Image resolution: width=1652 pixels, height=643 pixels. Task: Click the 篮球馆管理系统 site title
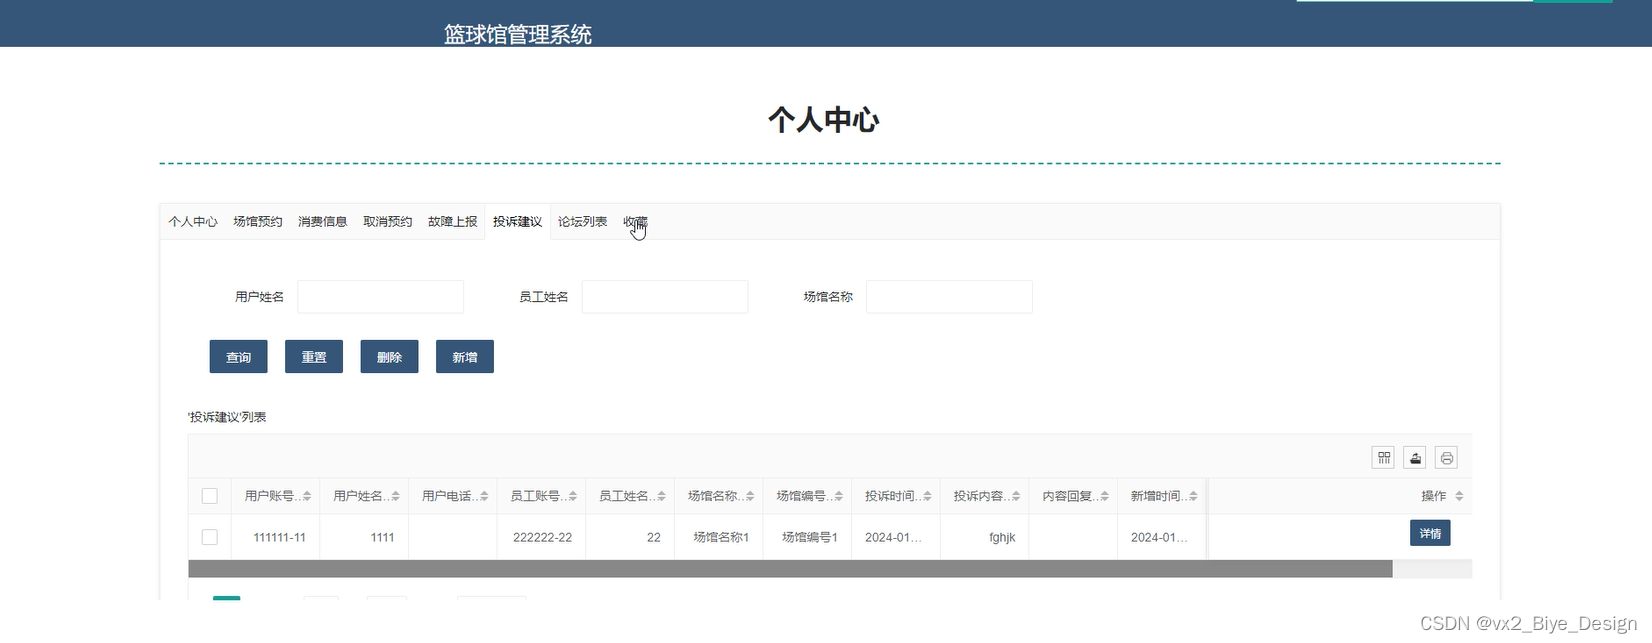[x=518, y=35]
